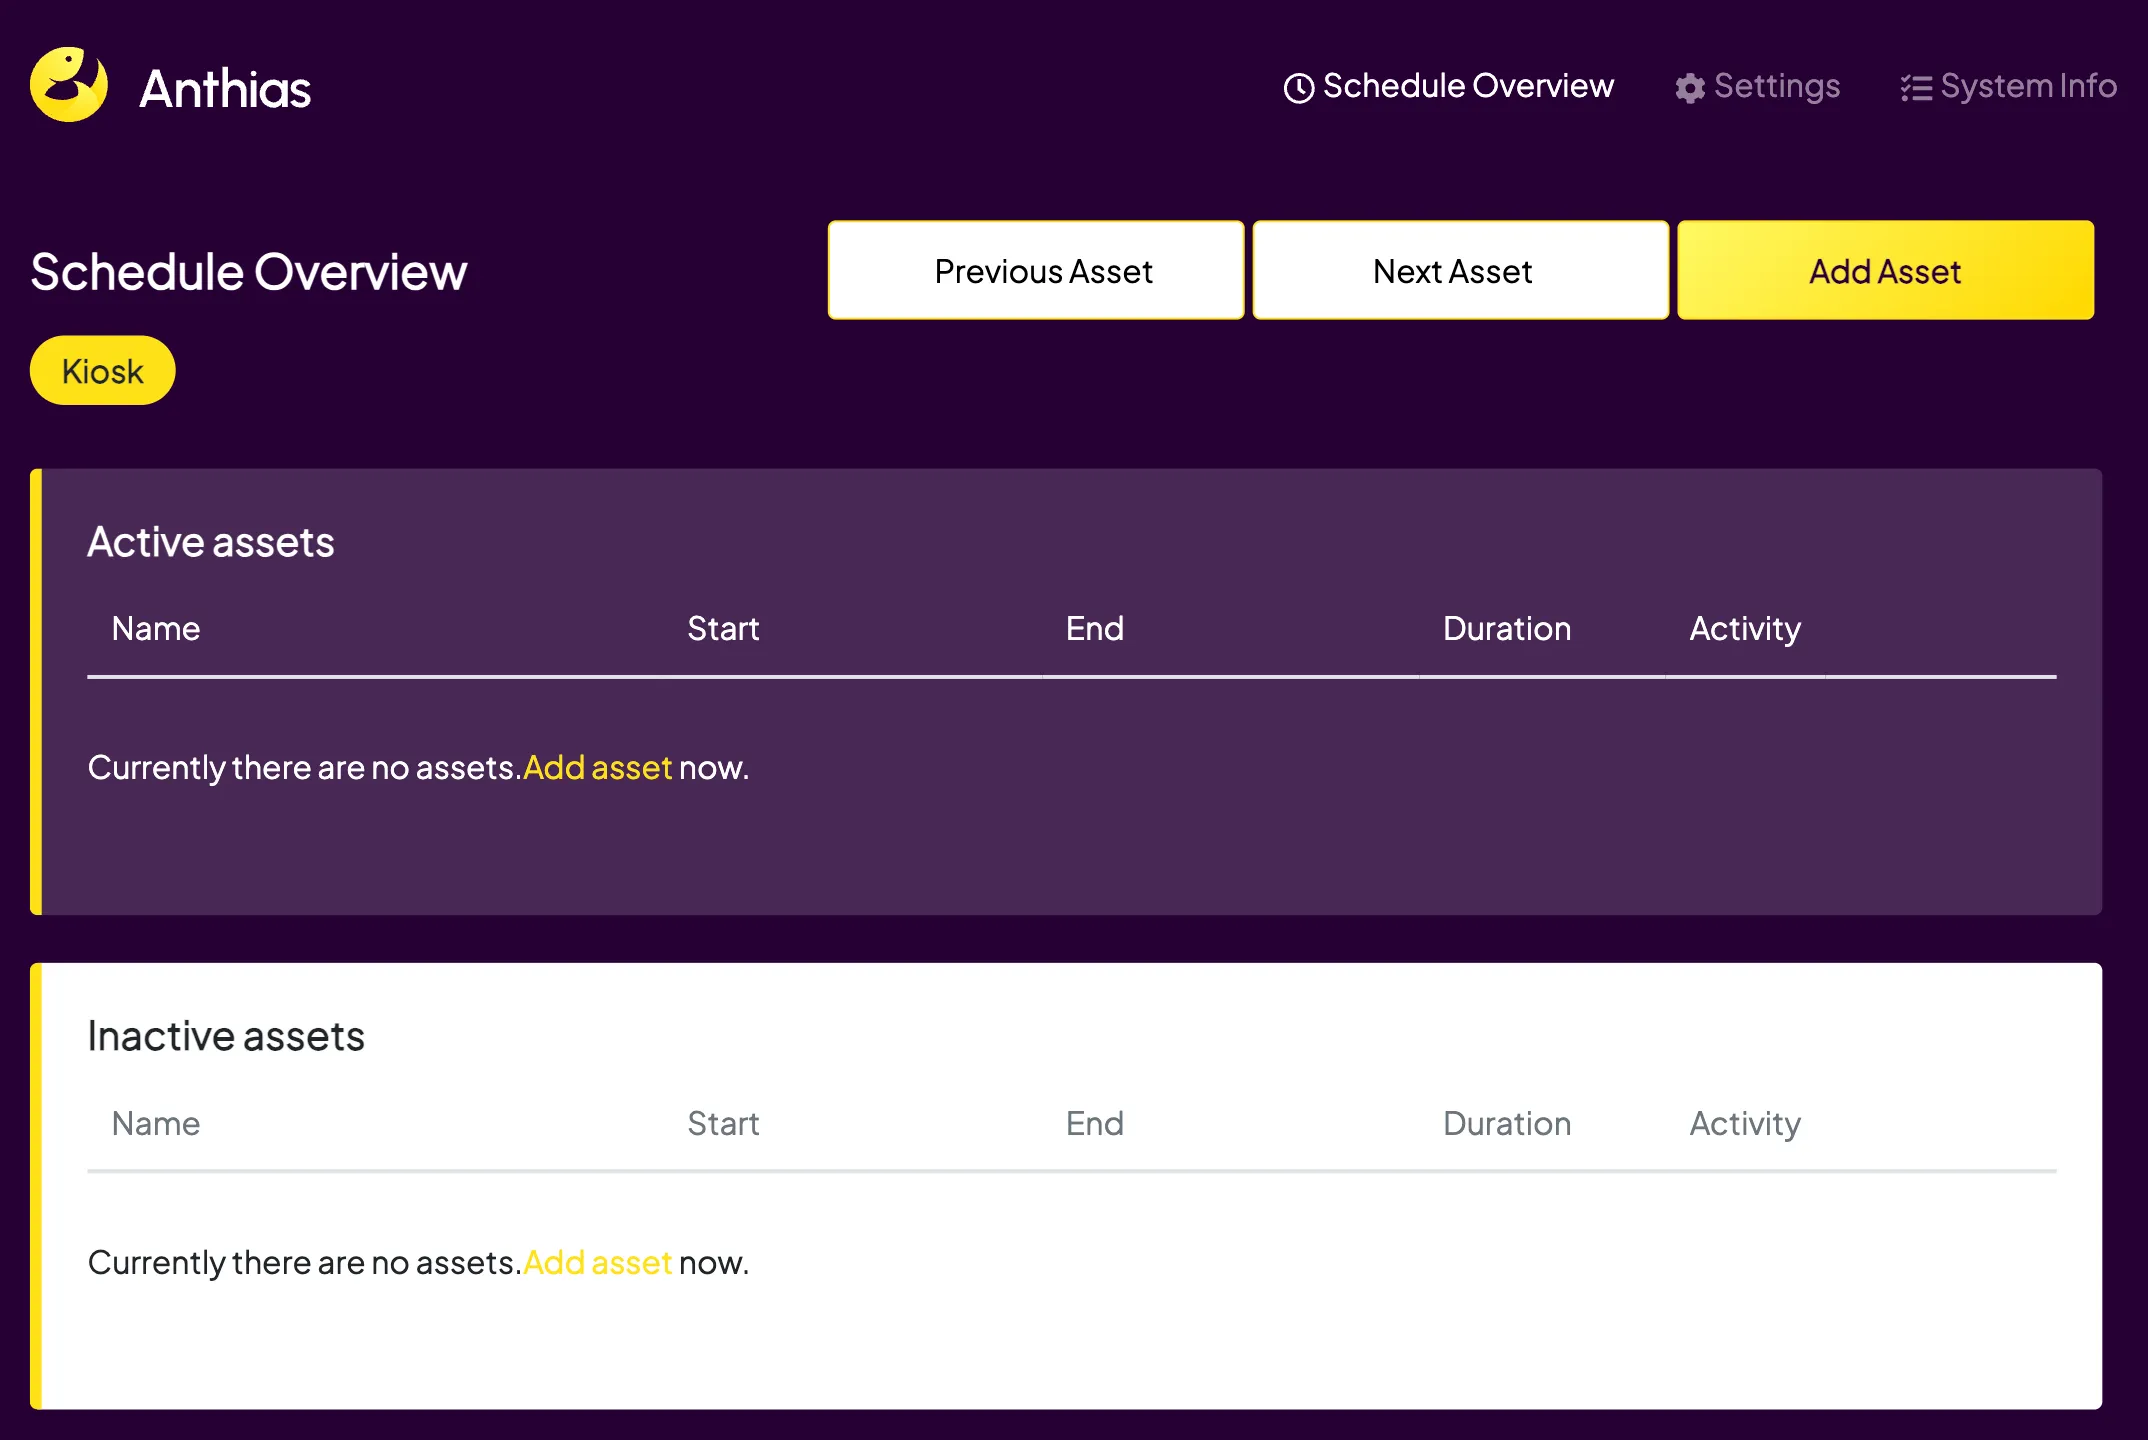Open Settings from the top navigation
The height and width of the screenshot is (1440, 2148).
(1777, 87)
